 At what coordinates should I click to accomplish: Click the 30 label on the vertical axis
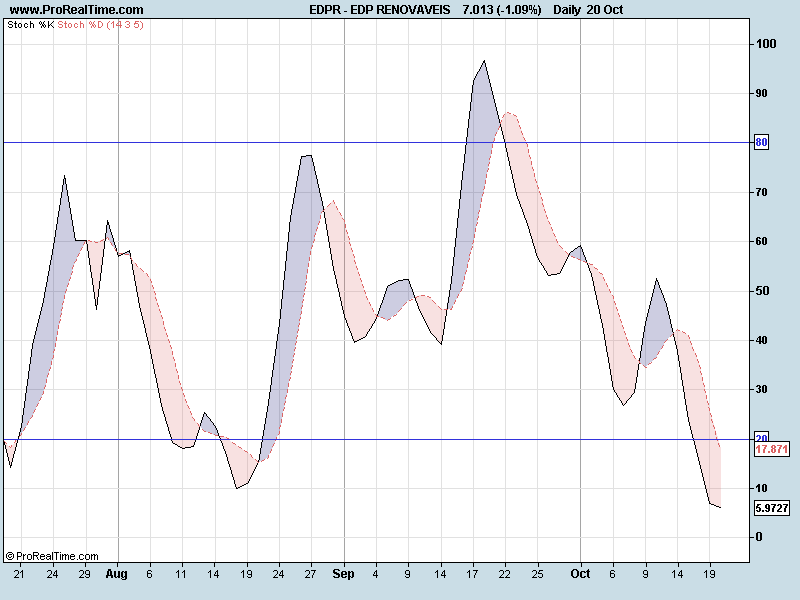[762, 389]
